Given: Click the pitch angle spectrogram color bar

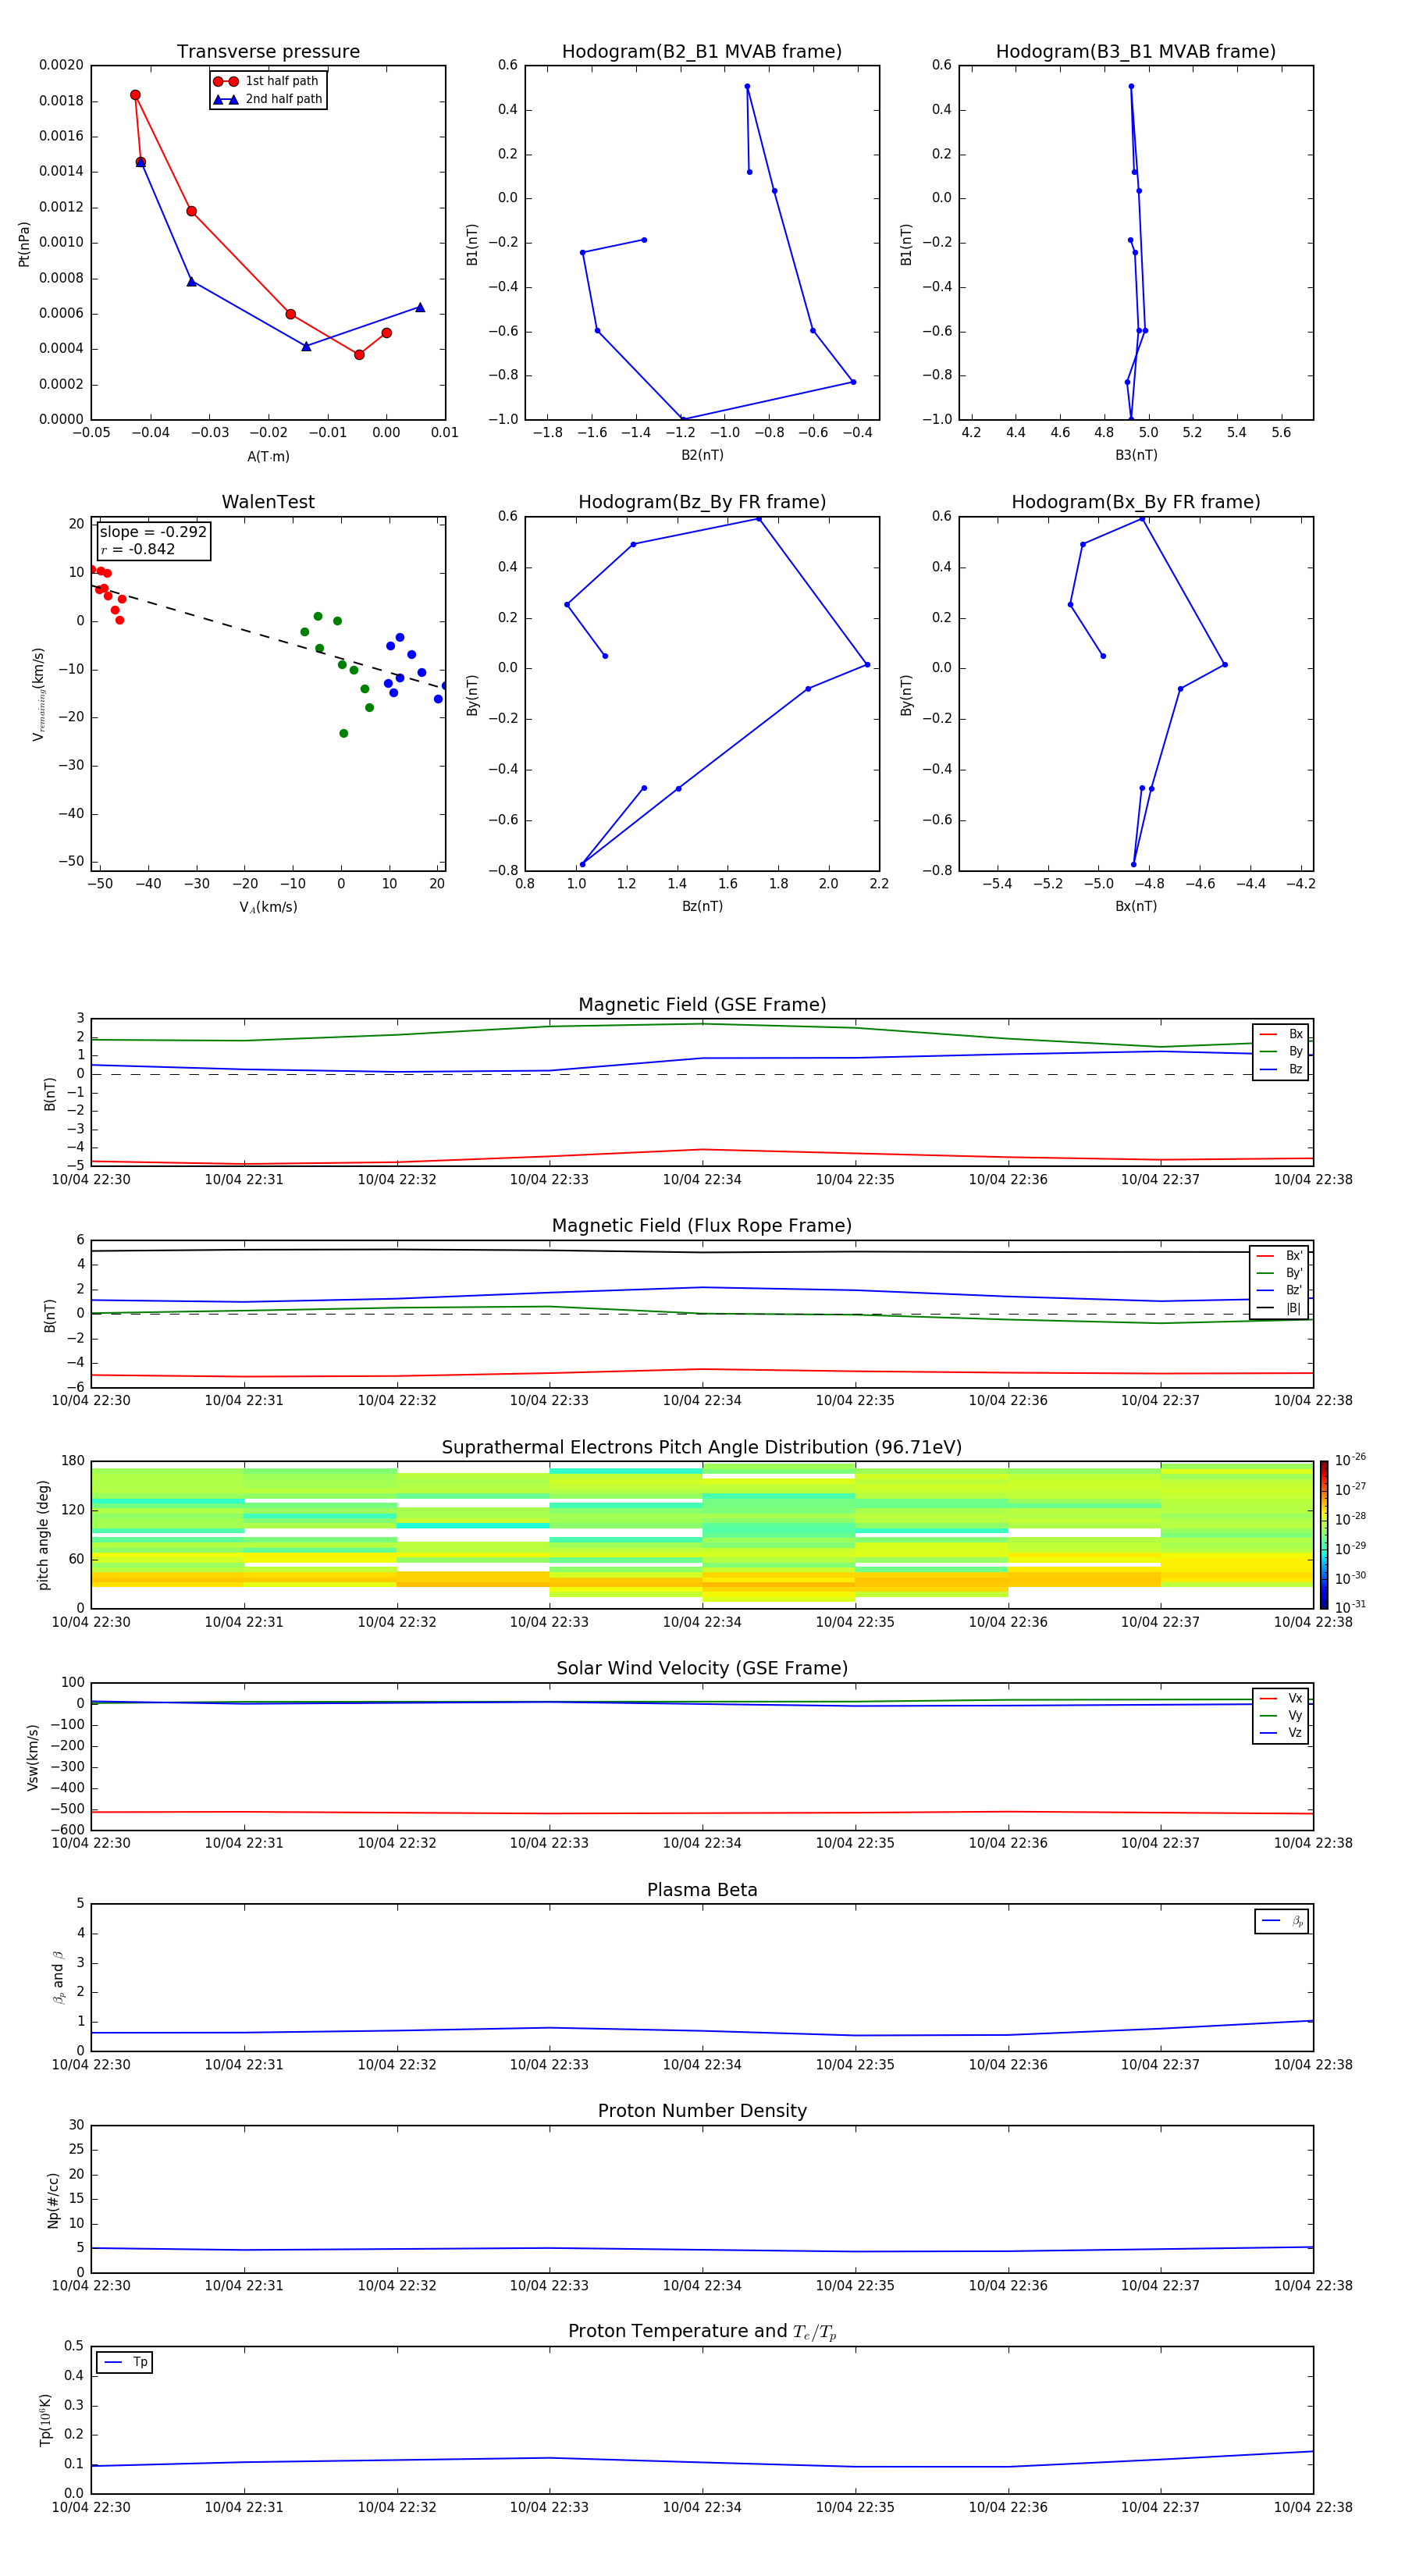Looking at the screenshot, I should click(1324, 1535).
